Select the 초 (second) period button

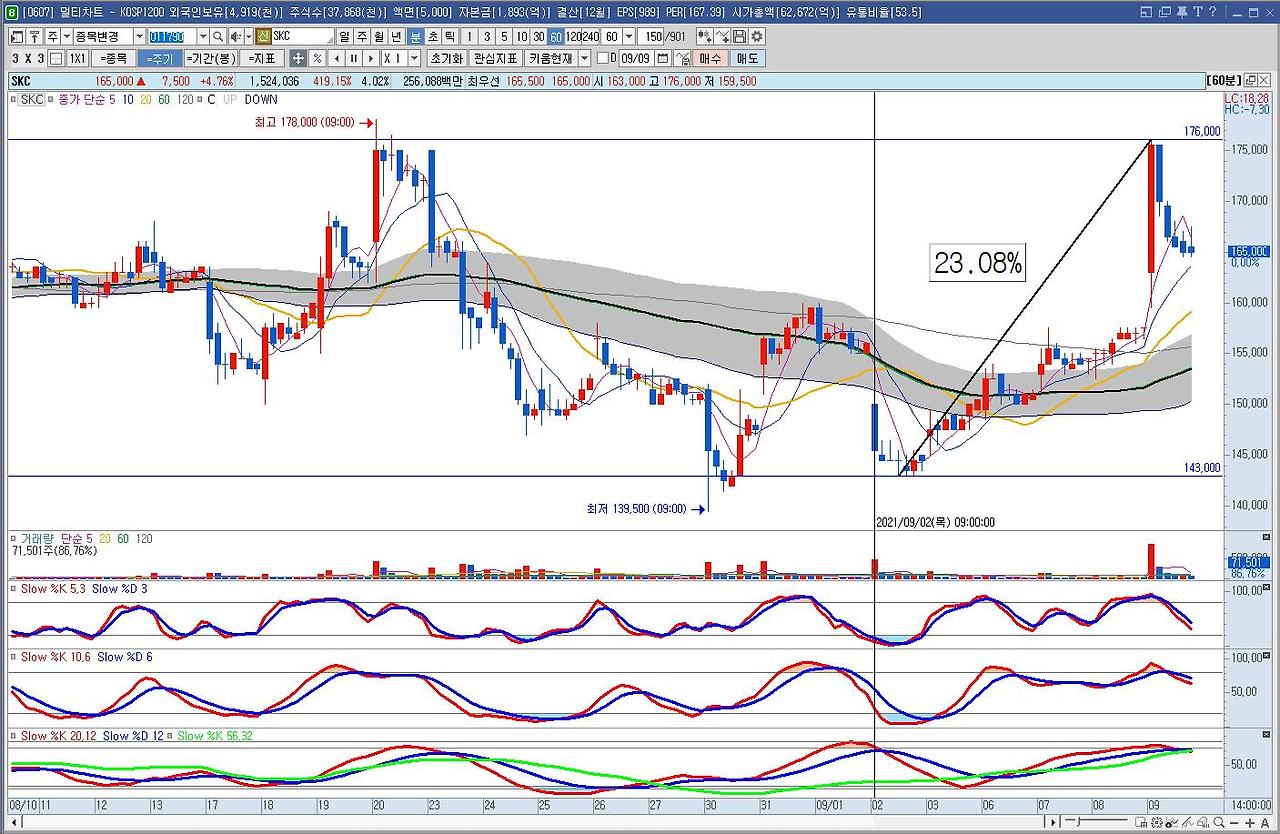[x=433, y=36]
